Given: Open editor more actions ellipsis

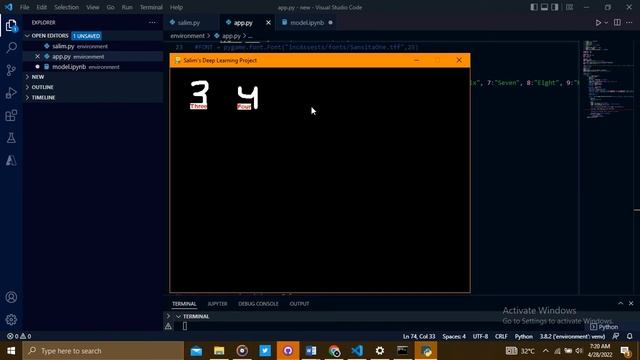Looking at the screenshot, I should 629,23.
